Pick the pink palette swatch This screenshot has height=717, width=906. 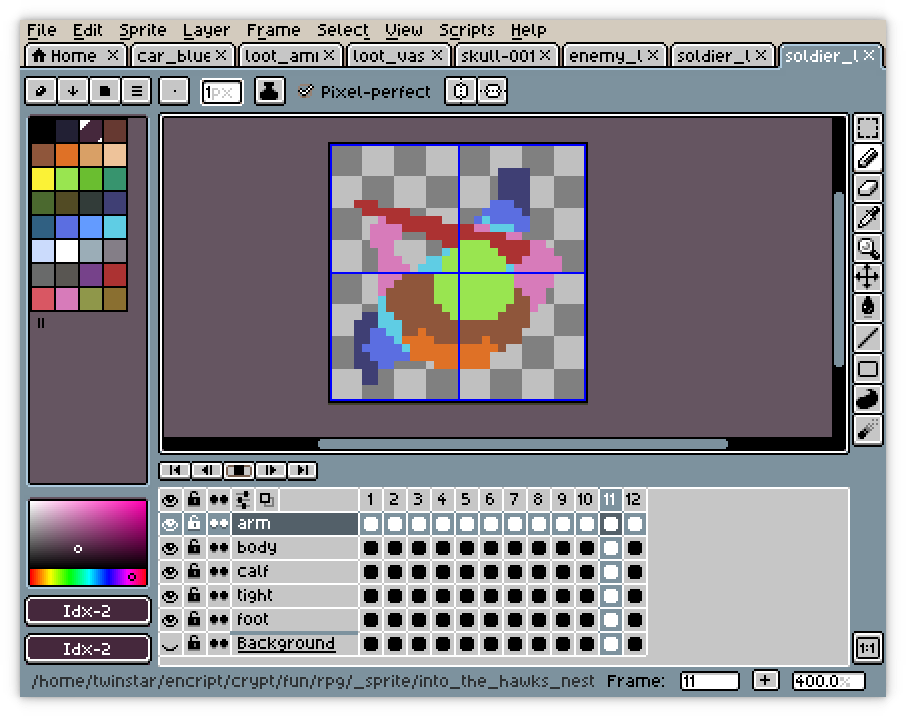point(67,299)
